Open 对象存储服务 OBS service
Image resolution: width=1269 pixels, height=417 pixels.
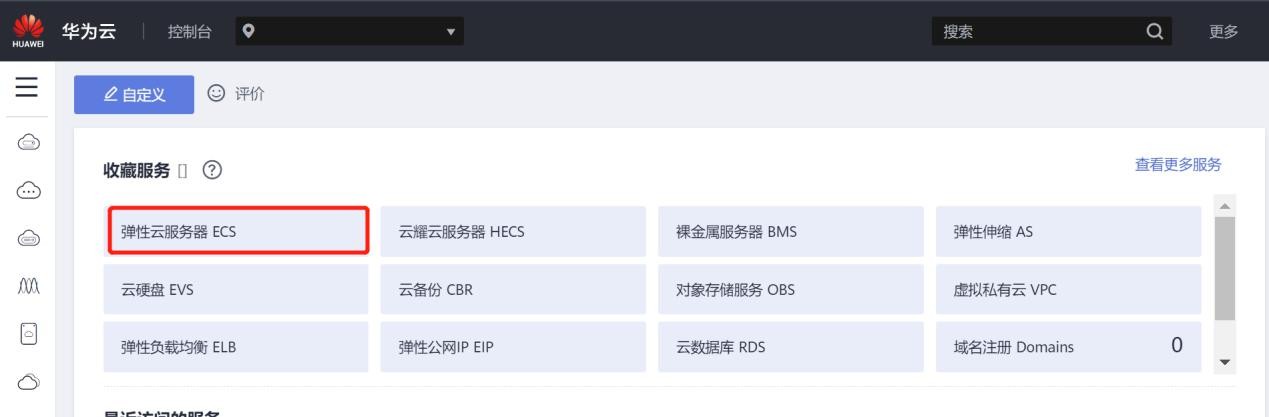tap(790, 290)
